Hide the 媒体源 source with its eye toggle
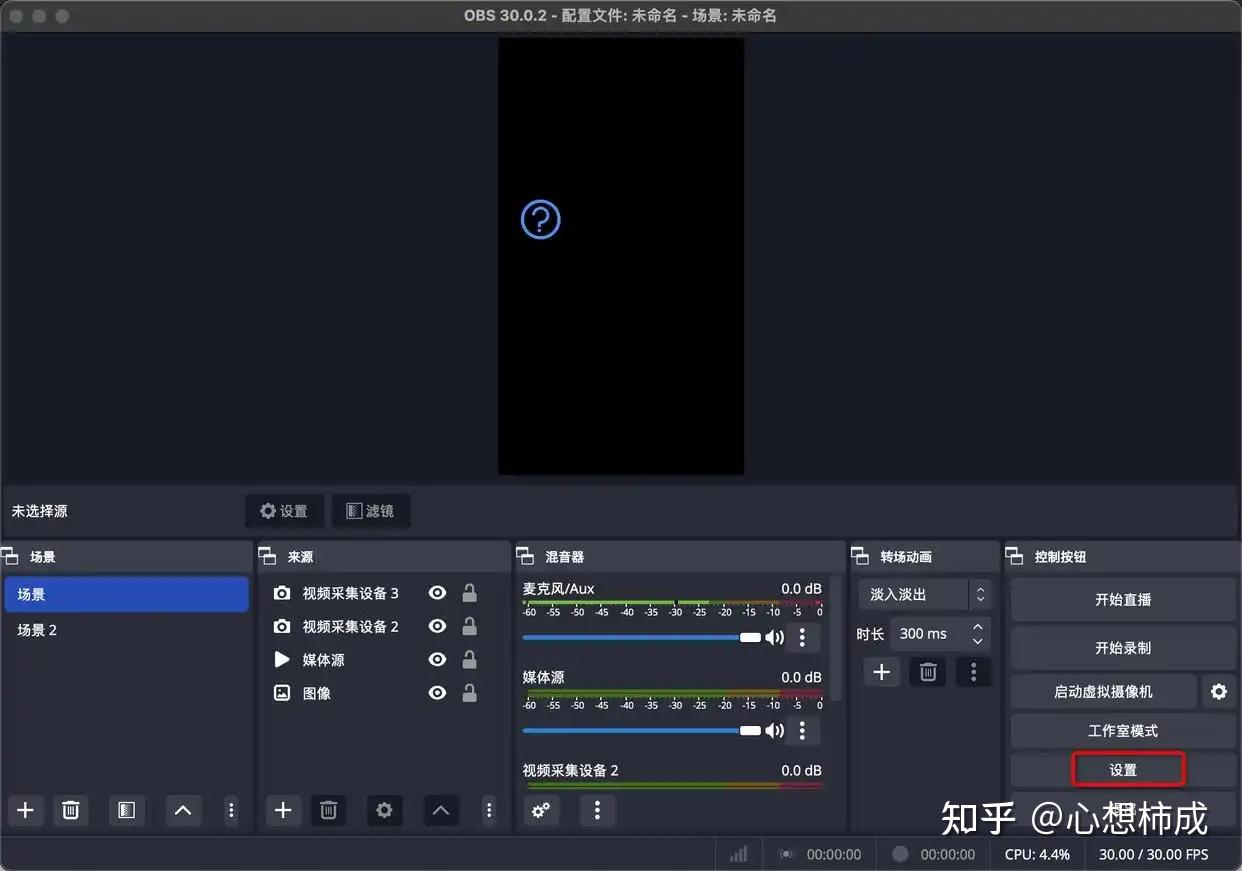 [x=437, y=659]
